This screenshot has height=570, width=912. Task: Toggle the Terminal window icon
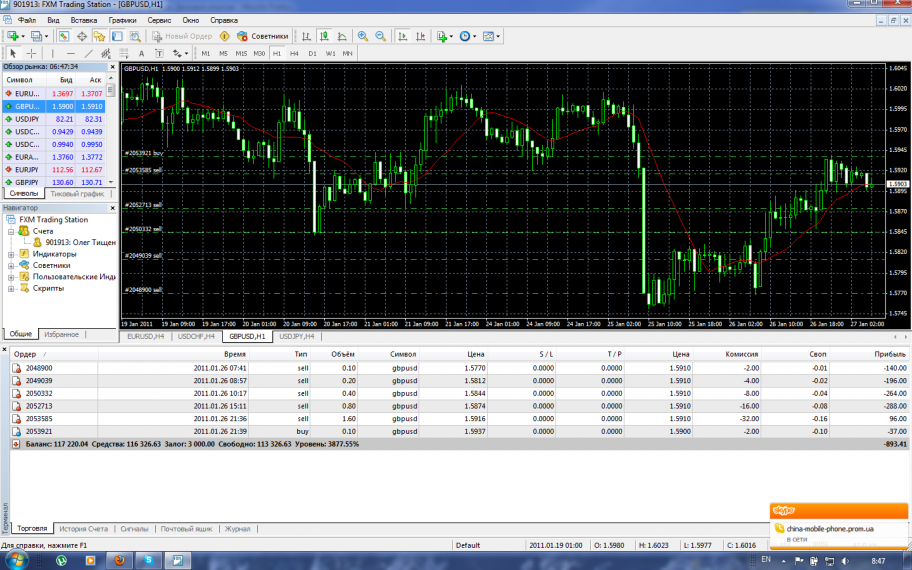pos(117,36)
